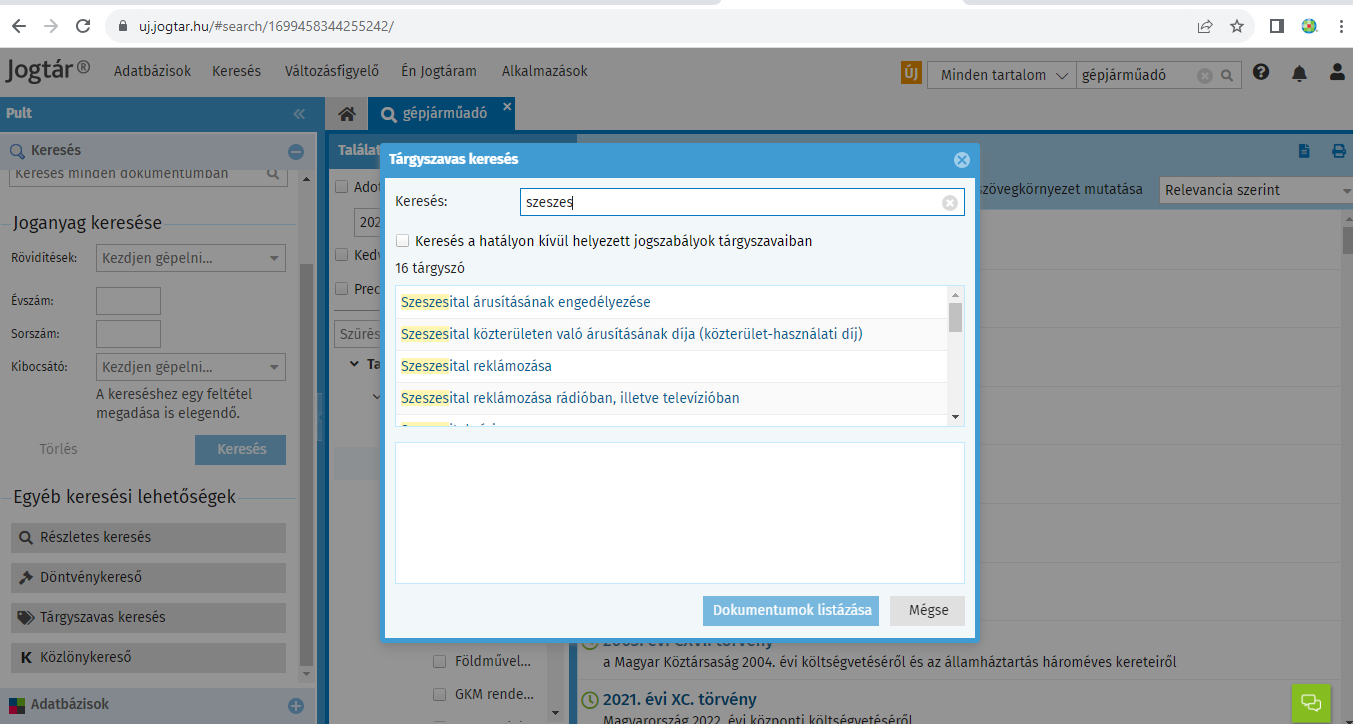This screenshot has height=724, width=1353.
Task: Click the document export icon
Action: (x=1304, y=151)
